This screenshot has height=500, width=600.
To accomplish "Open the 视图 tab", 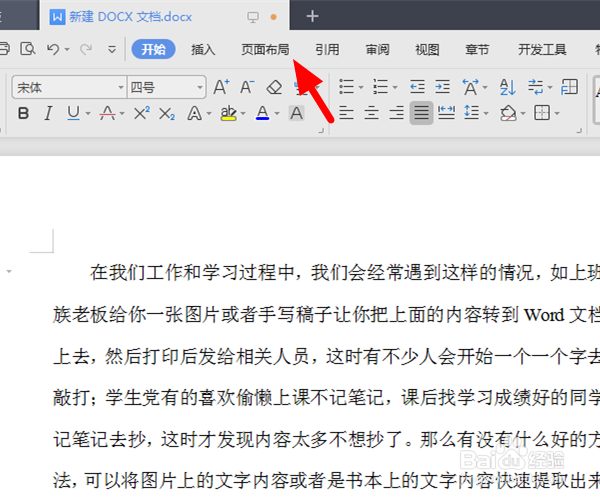I will (x=427, y=49).
